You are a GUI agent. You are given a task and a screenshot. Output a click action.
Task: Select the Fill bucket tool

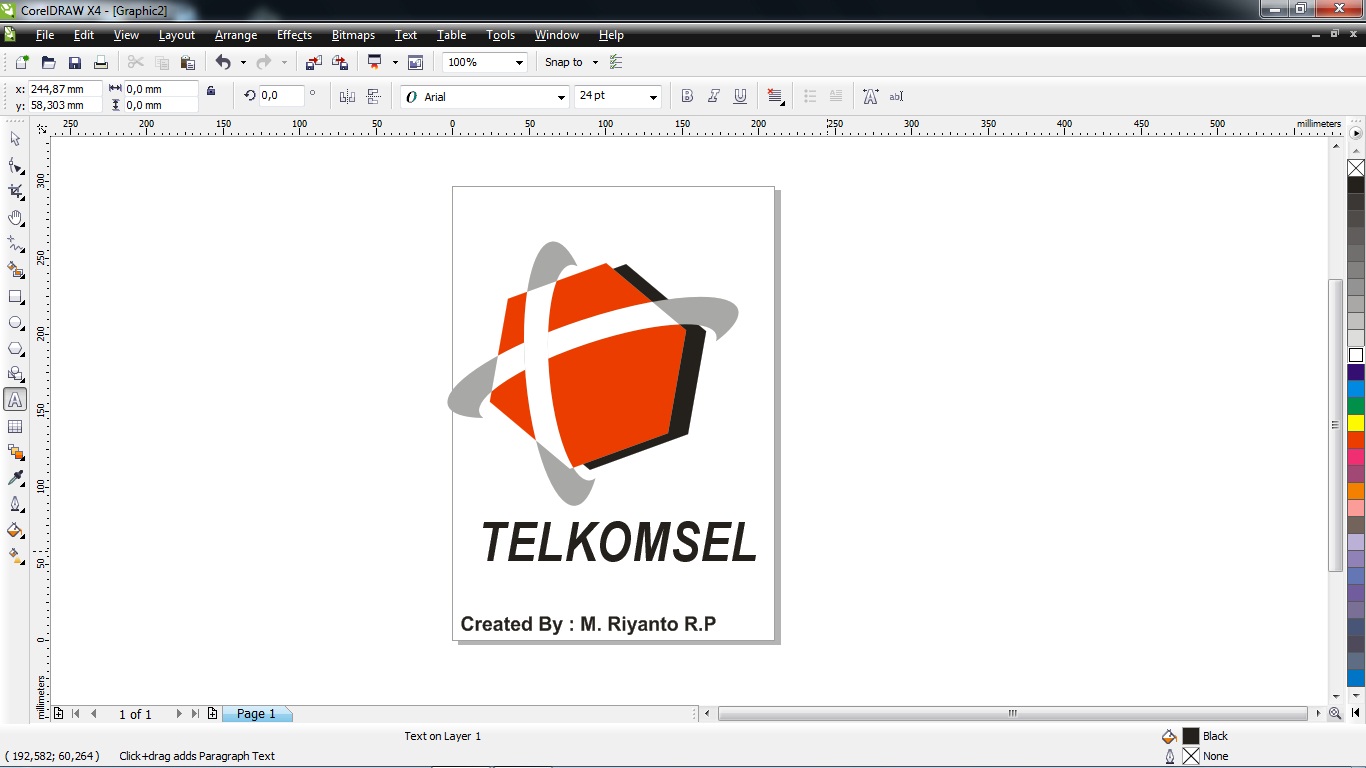click(x=15, y=531)
